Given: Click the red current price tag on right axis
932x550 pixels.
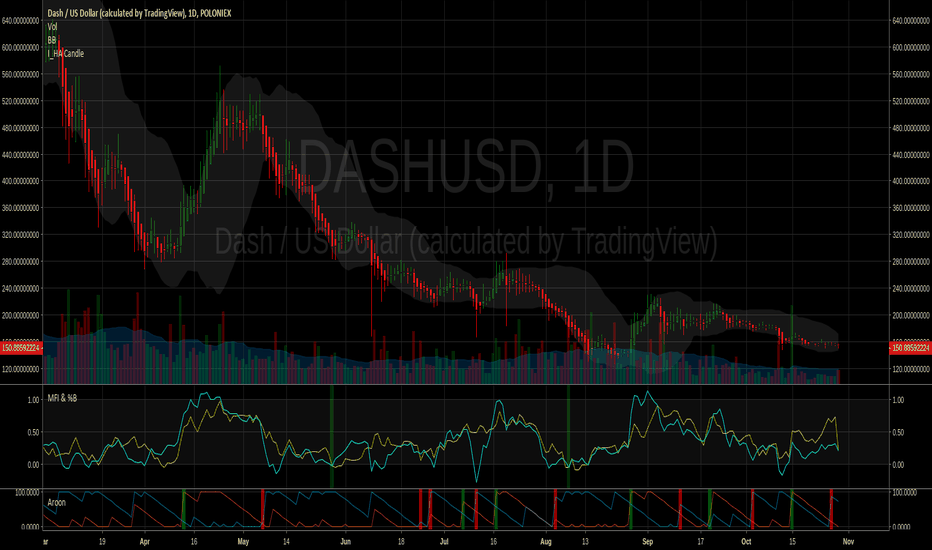Looking at the screenshot, I should pos(909,348).
